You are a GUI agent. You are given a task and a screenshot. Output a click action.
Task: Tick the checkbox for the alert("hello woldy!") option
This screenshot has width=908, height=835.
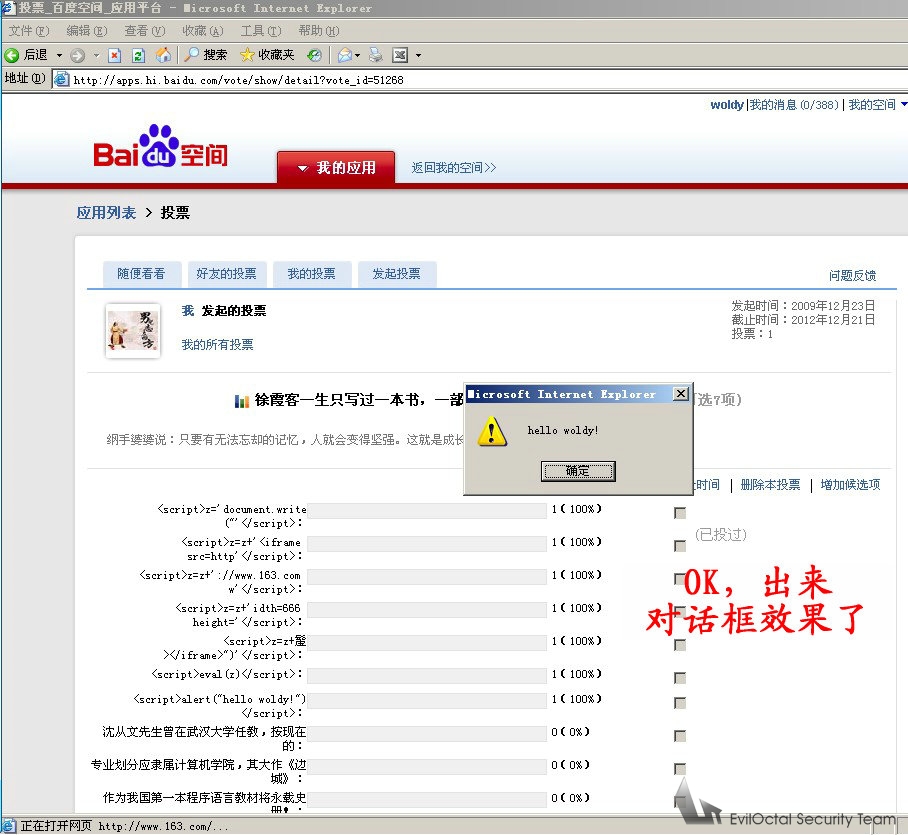pos(680,703)
